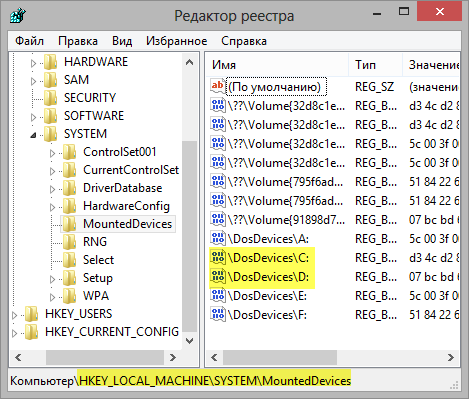The width and height of the screenshot is (469, 399).
Task: Click the tree pane scroll left arrow
Action: [x=18, y=358]
